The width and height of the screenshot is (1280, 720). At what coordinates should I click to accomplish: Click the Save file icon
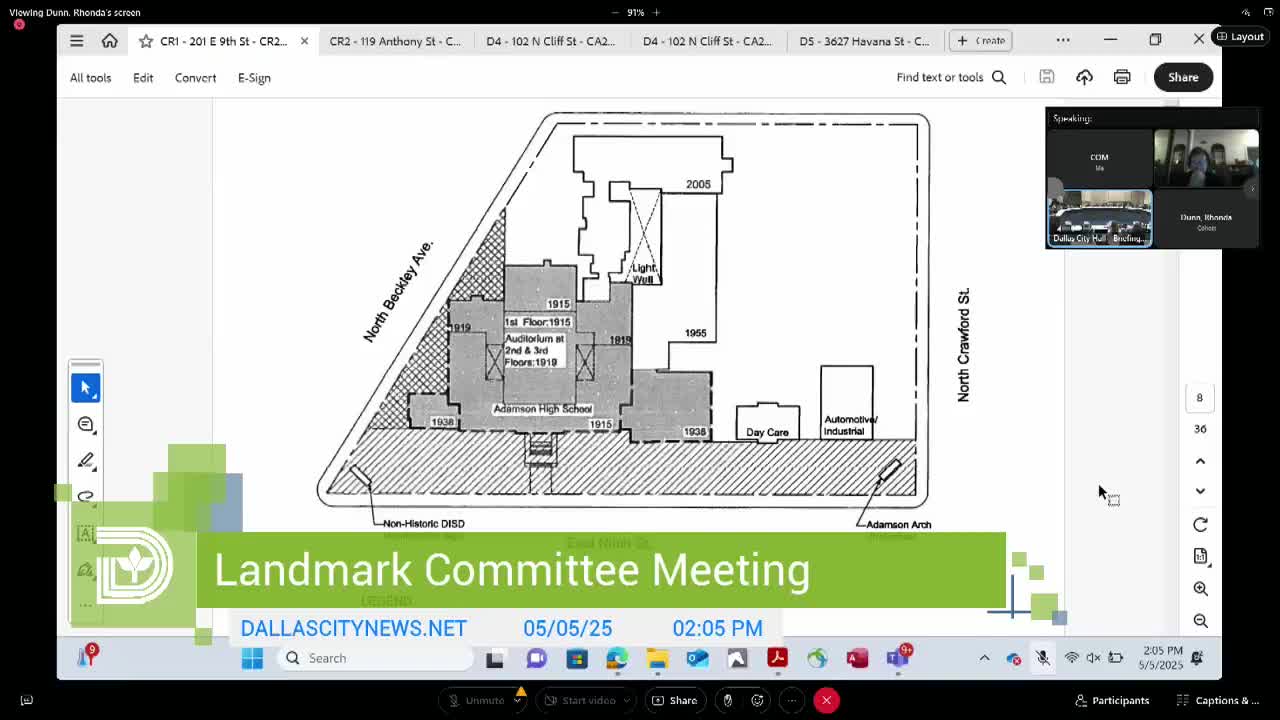(1046, 77)
